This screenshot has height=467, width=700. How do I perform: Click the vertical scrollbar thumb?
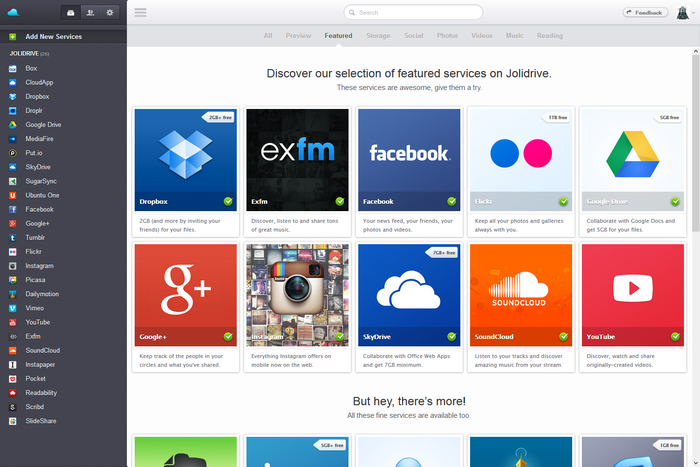click(696, 143)
